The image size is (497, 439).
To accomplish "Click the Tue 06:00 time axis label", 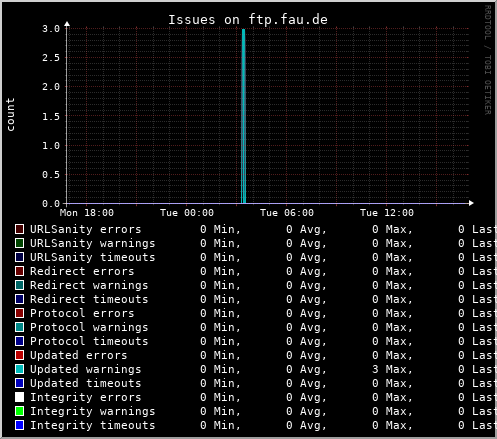I will [287, 213].
